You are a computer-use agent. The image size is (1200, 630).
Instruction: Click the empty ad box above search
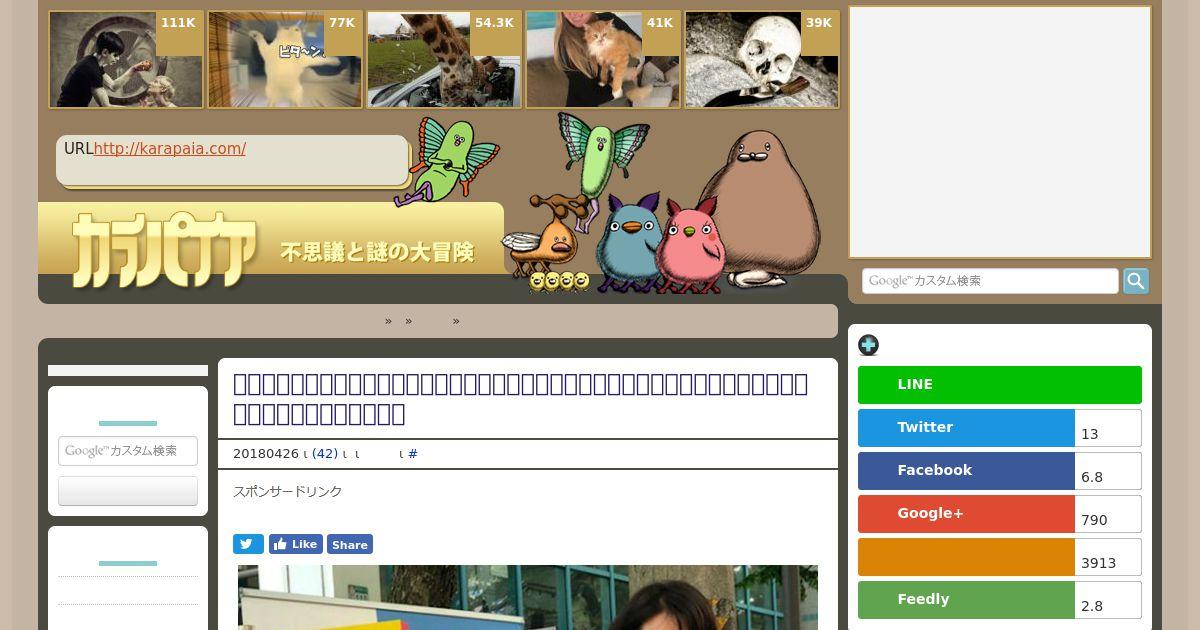[1000, 132]
